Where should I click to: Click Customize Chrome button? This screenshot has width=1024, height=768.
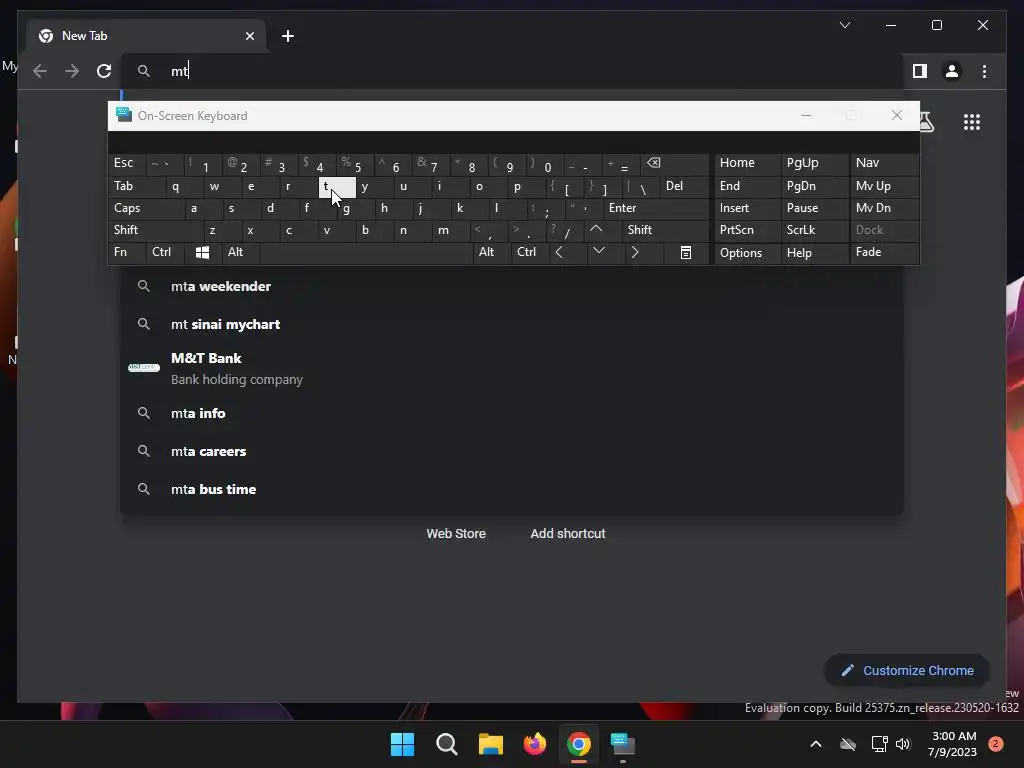(x=907, y=671)
